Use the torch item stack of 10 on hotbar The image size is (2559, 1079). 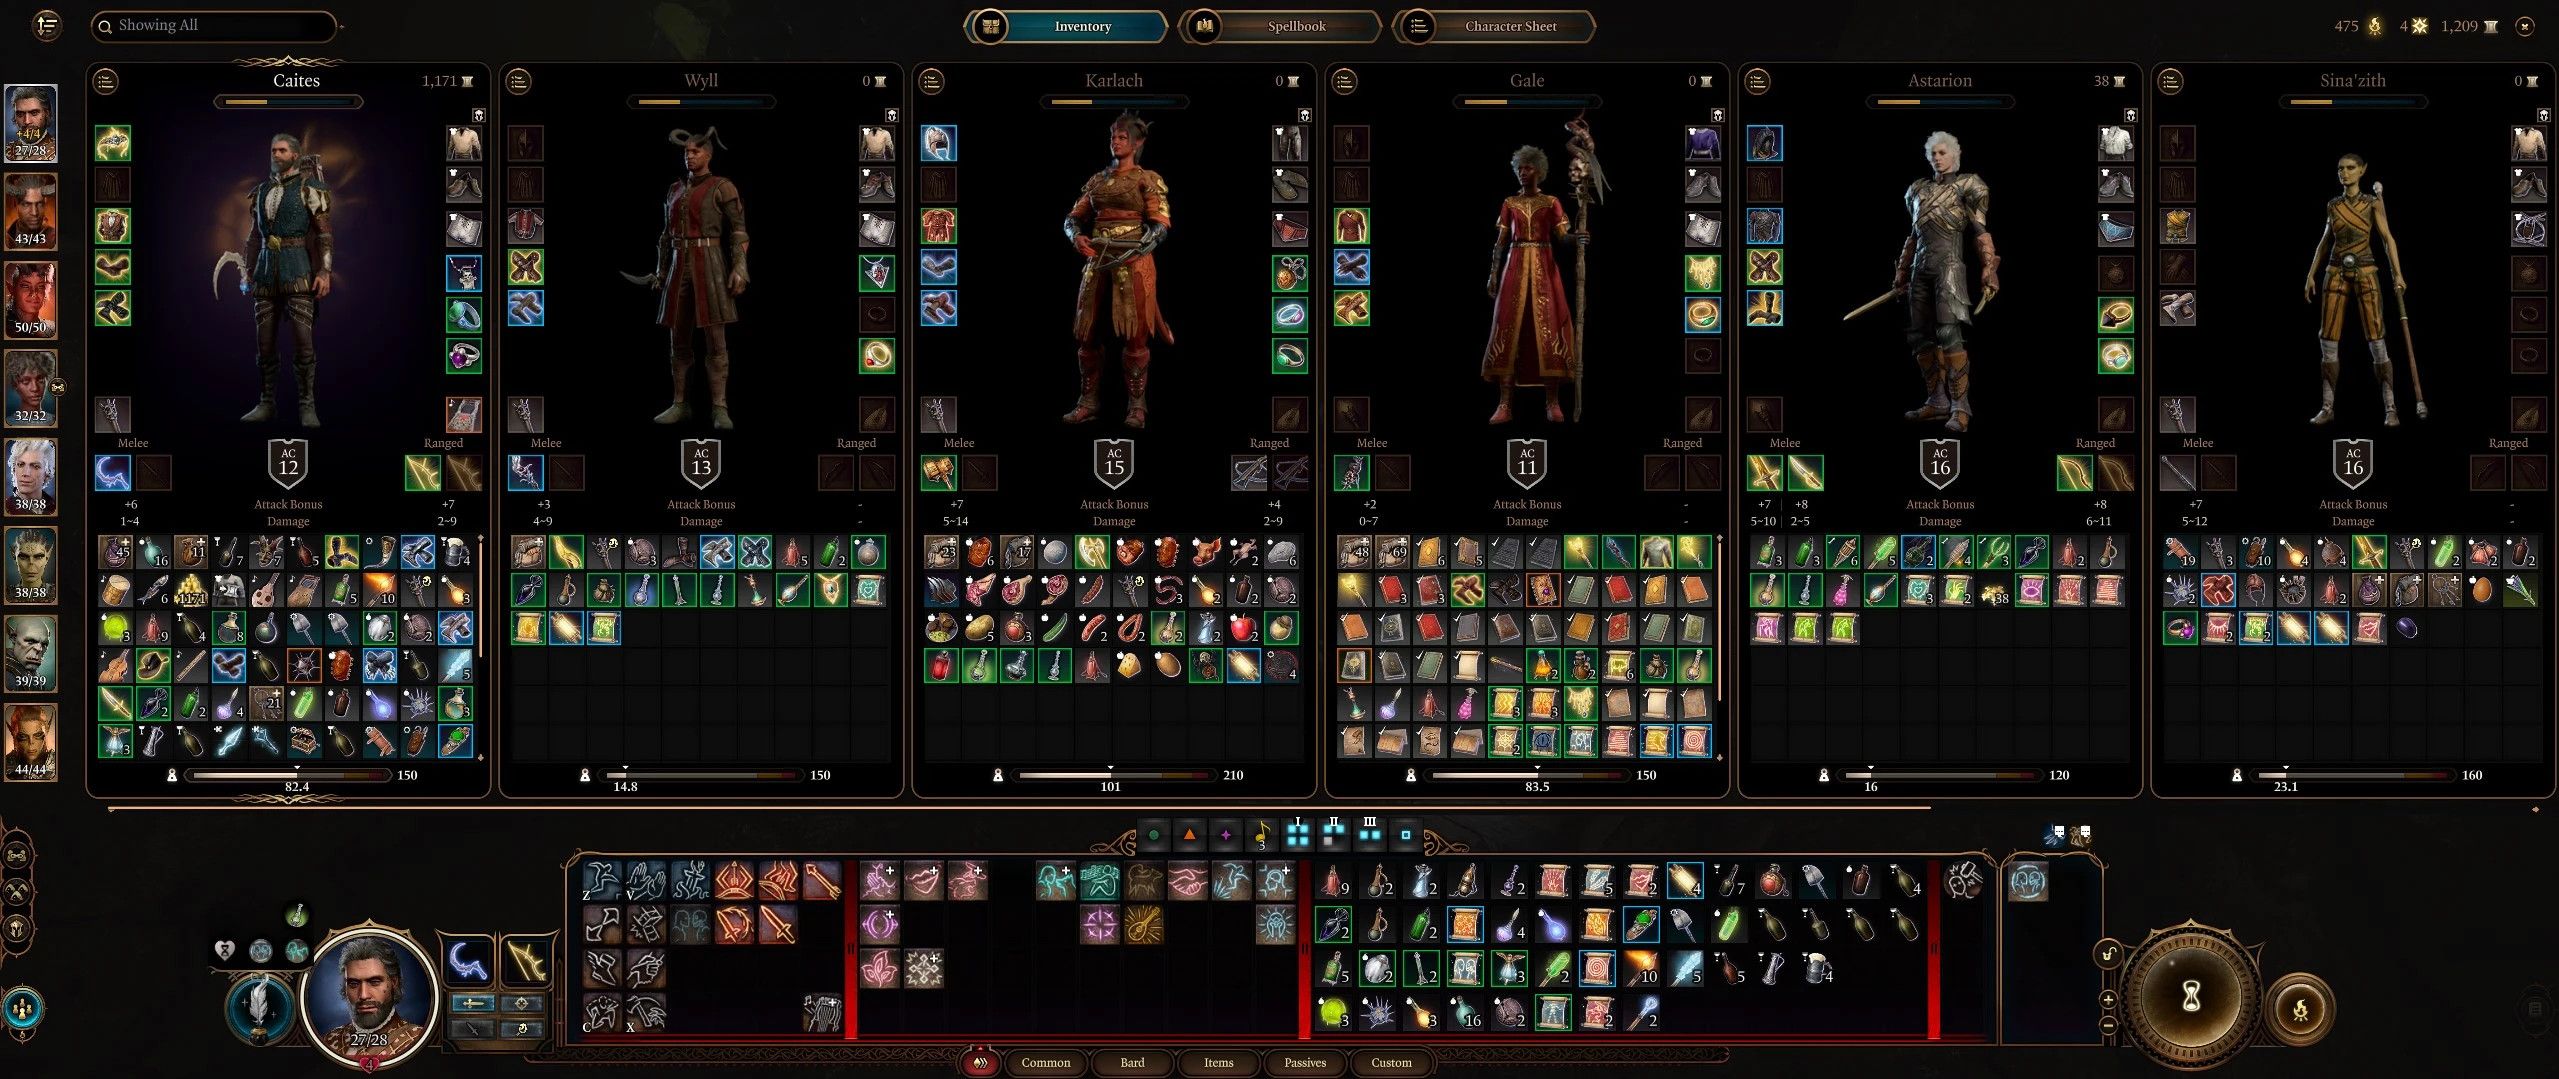(x=1640, y=968)
